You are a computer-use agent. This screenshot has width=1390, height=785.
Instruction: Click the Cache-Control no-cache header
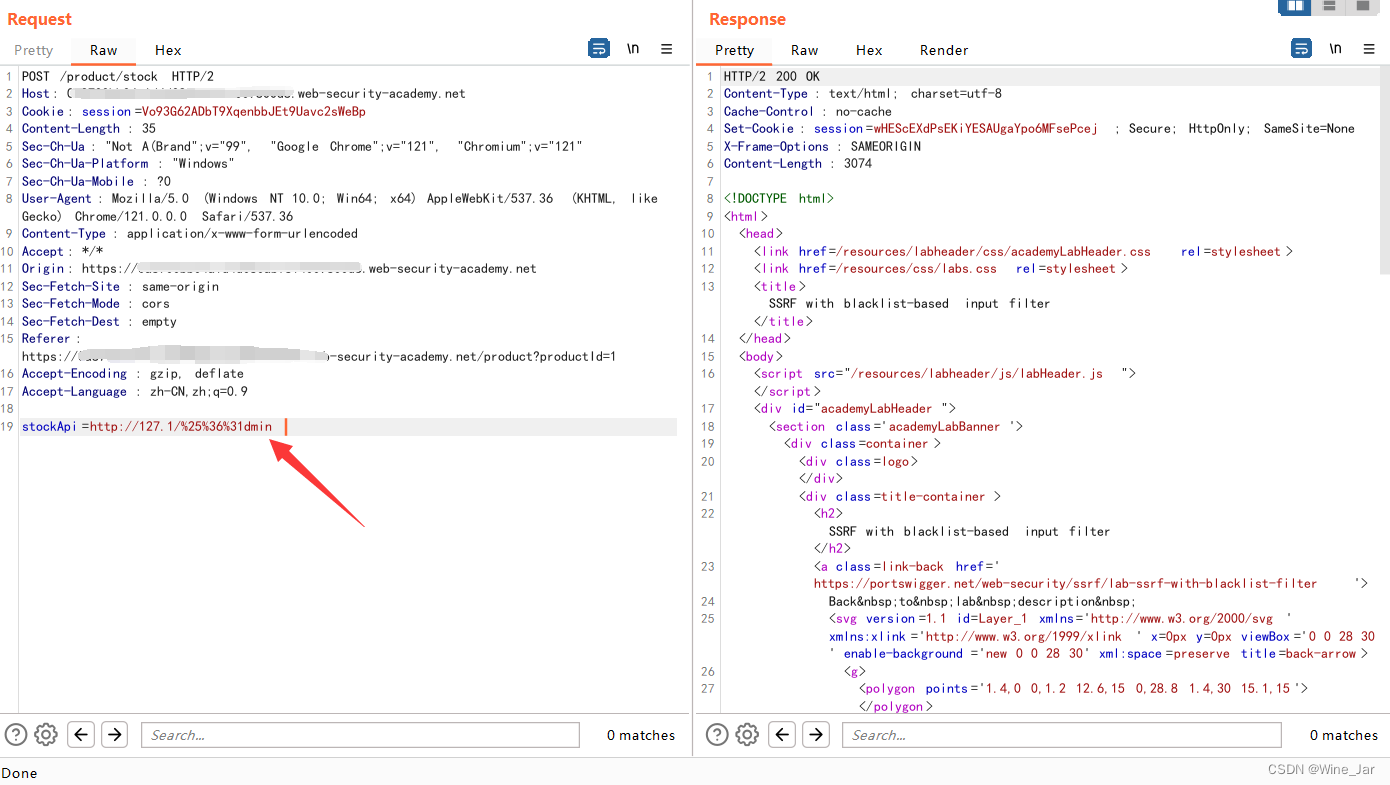point(808,111)
